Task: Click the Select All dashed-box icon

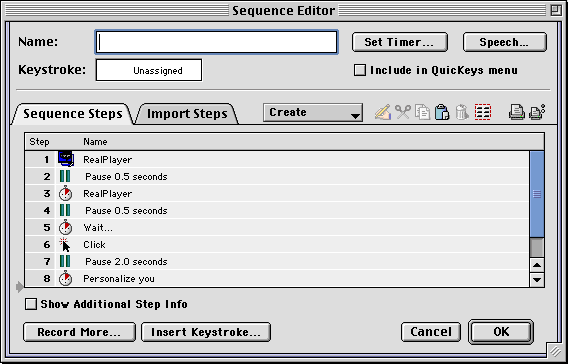Action: pos(483,112)
